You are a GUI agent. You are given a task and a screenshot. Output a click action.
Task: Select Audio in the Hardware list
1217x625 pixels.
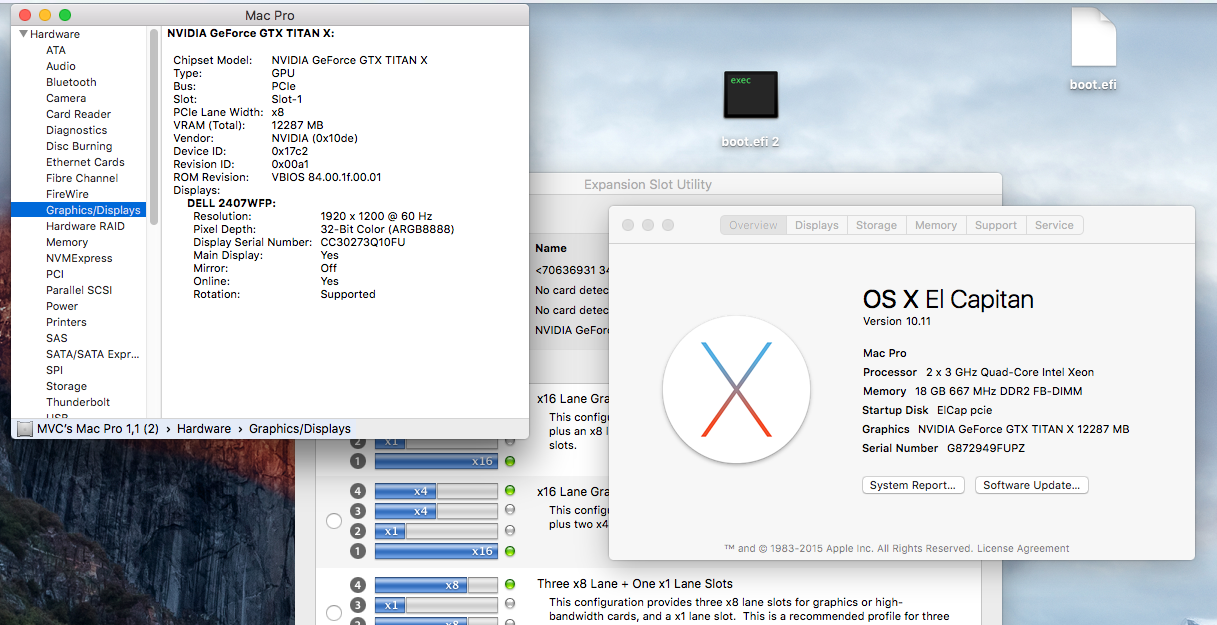point(61,66)
